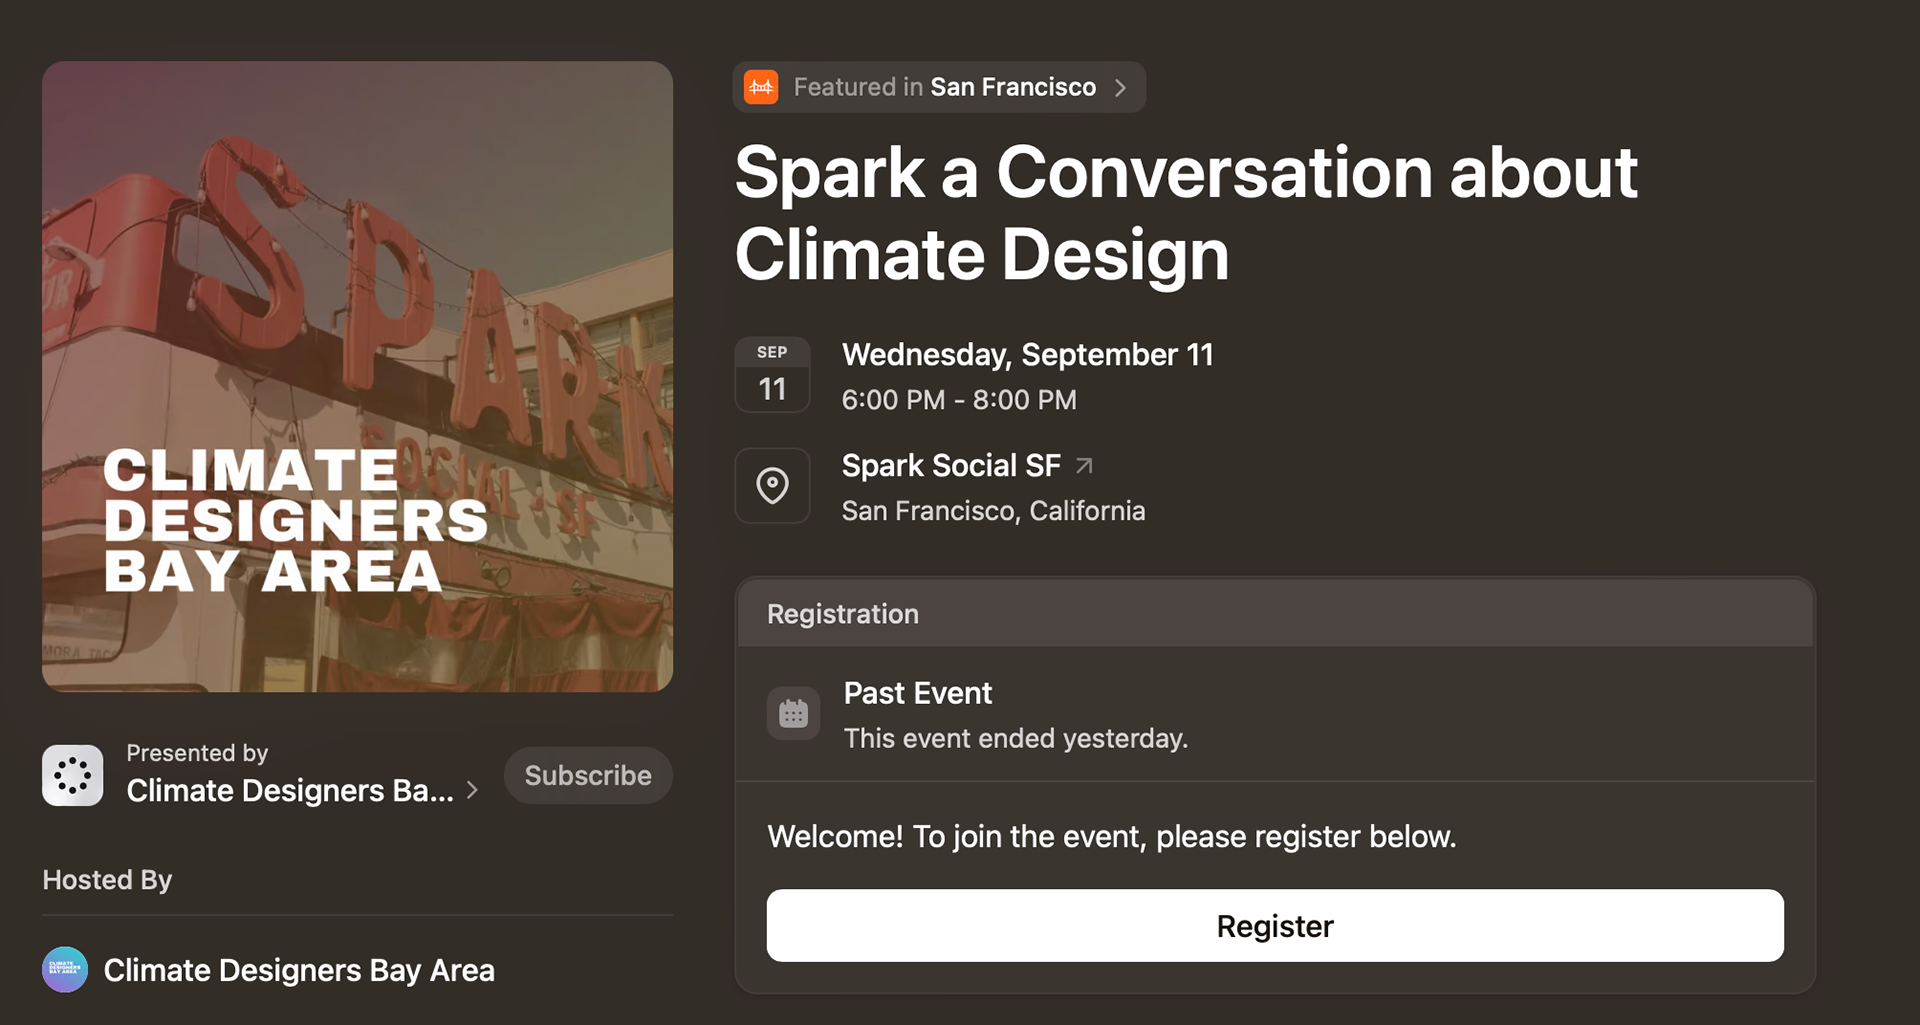Screen dimensions: 1920x1025
Task: Click the Wednesday, September 11 date text
Action: (x=1027, y=355)
